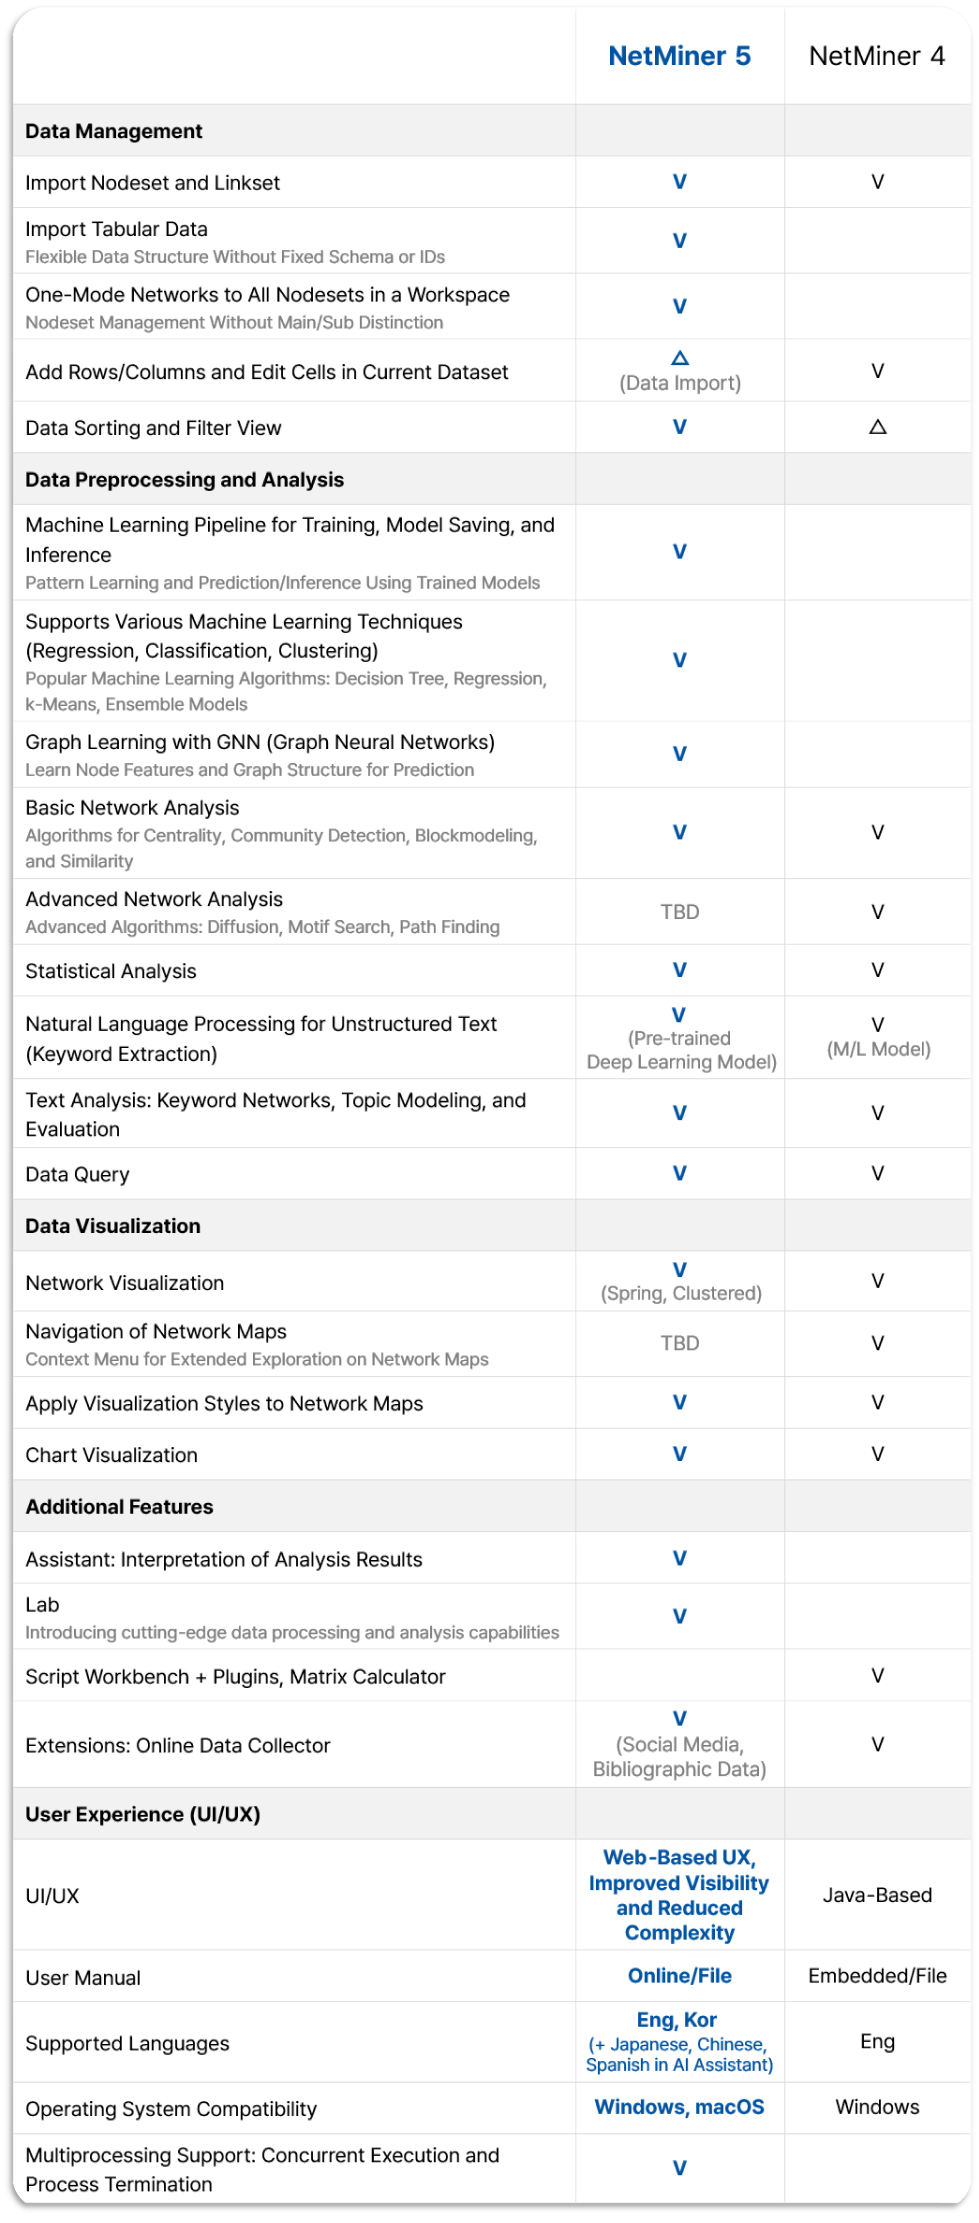Select Data Preprocessing and Analysis section header
Screen dimensions: 979x2223
(x=184, y=480)
